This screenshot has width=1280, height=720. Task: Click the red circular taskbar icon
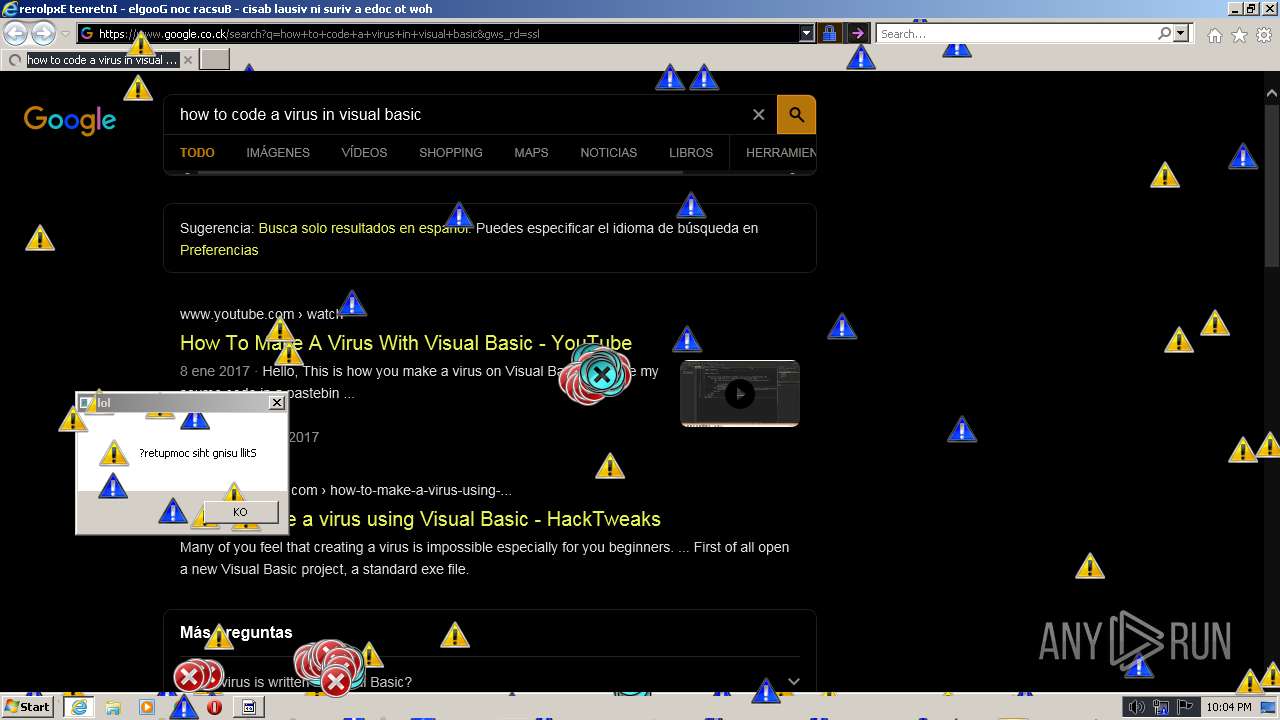pos(214,707)
